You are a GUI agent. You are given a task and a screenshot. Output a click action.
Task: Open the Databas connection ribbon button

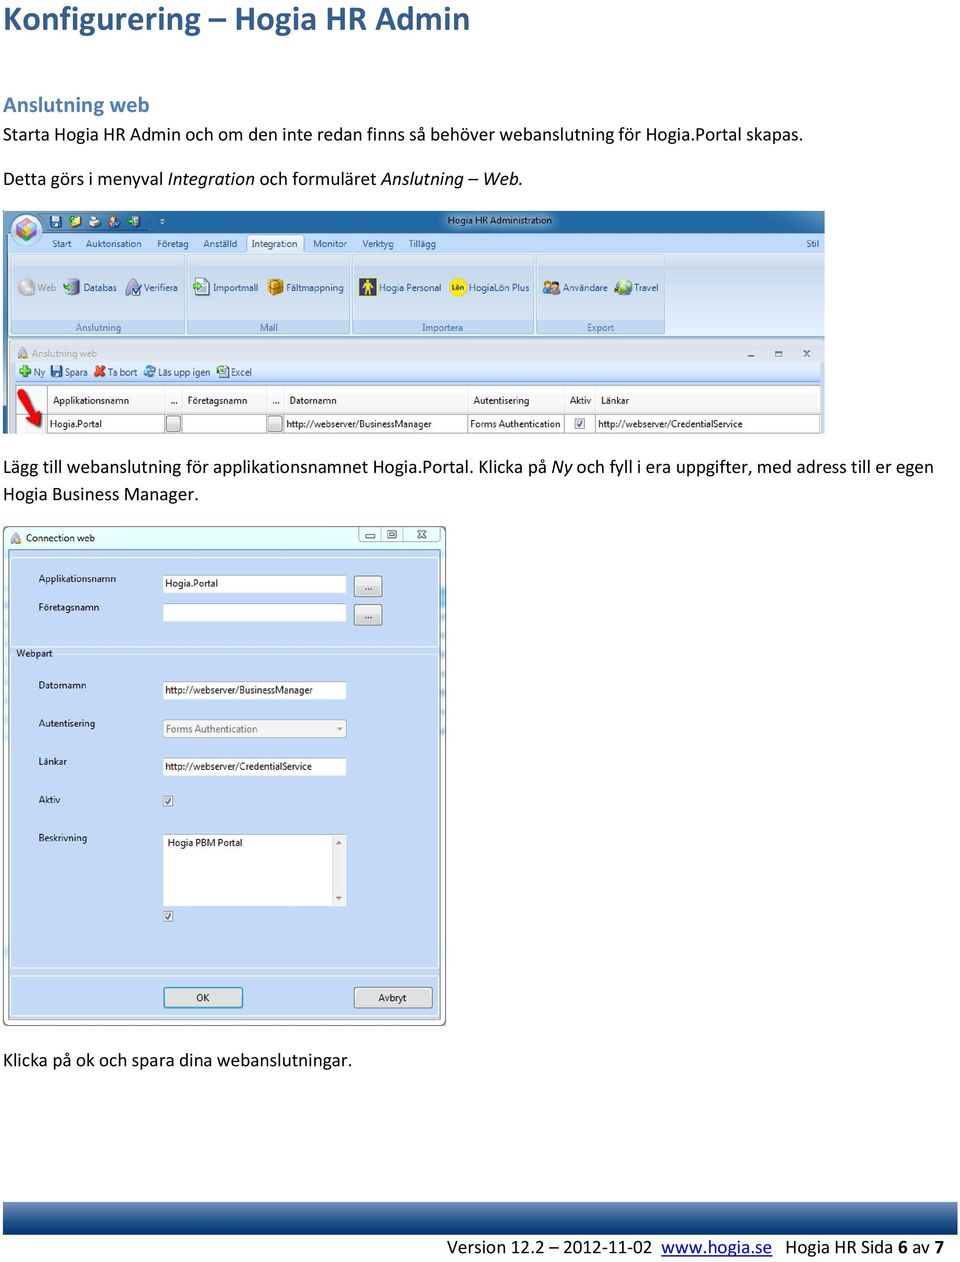point(90,288)
